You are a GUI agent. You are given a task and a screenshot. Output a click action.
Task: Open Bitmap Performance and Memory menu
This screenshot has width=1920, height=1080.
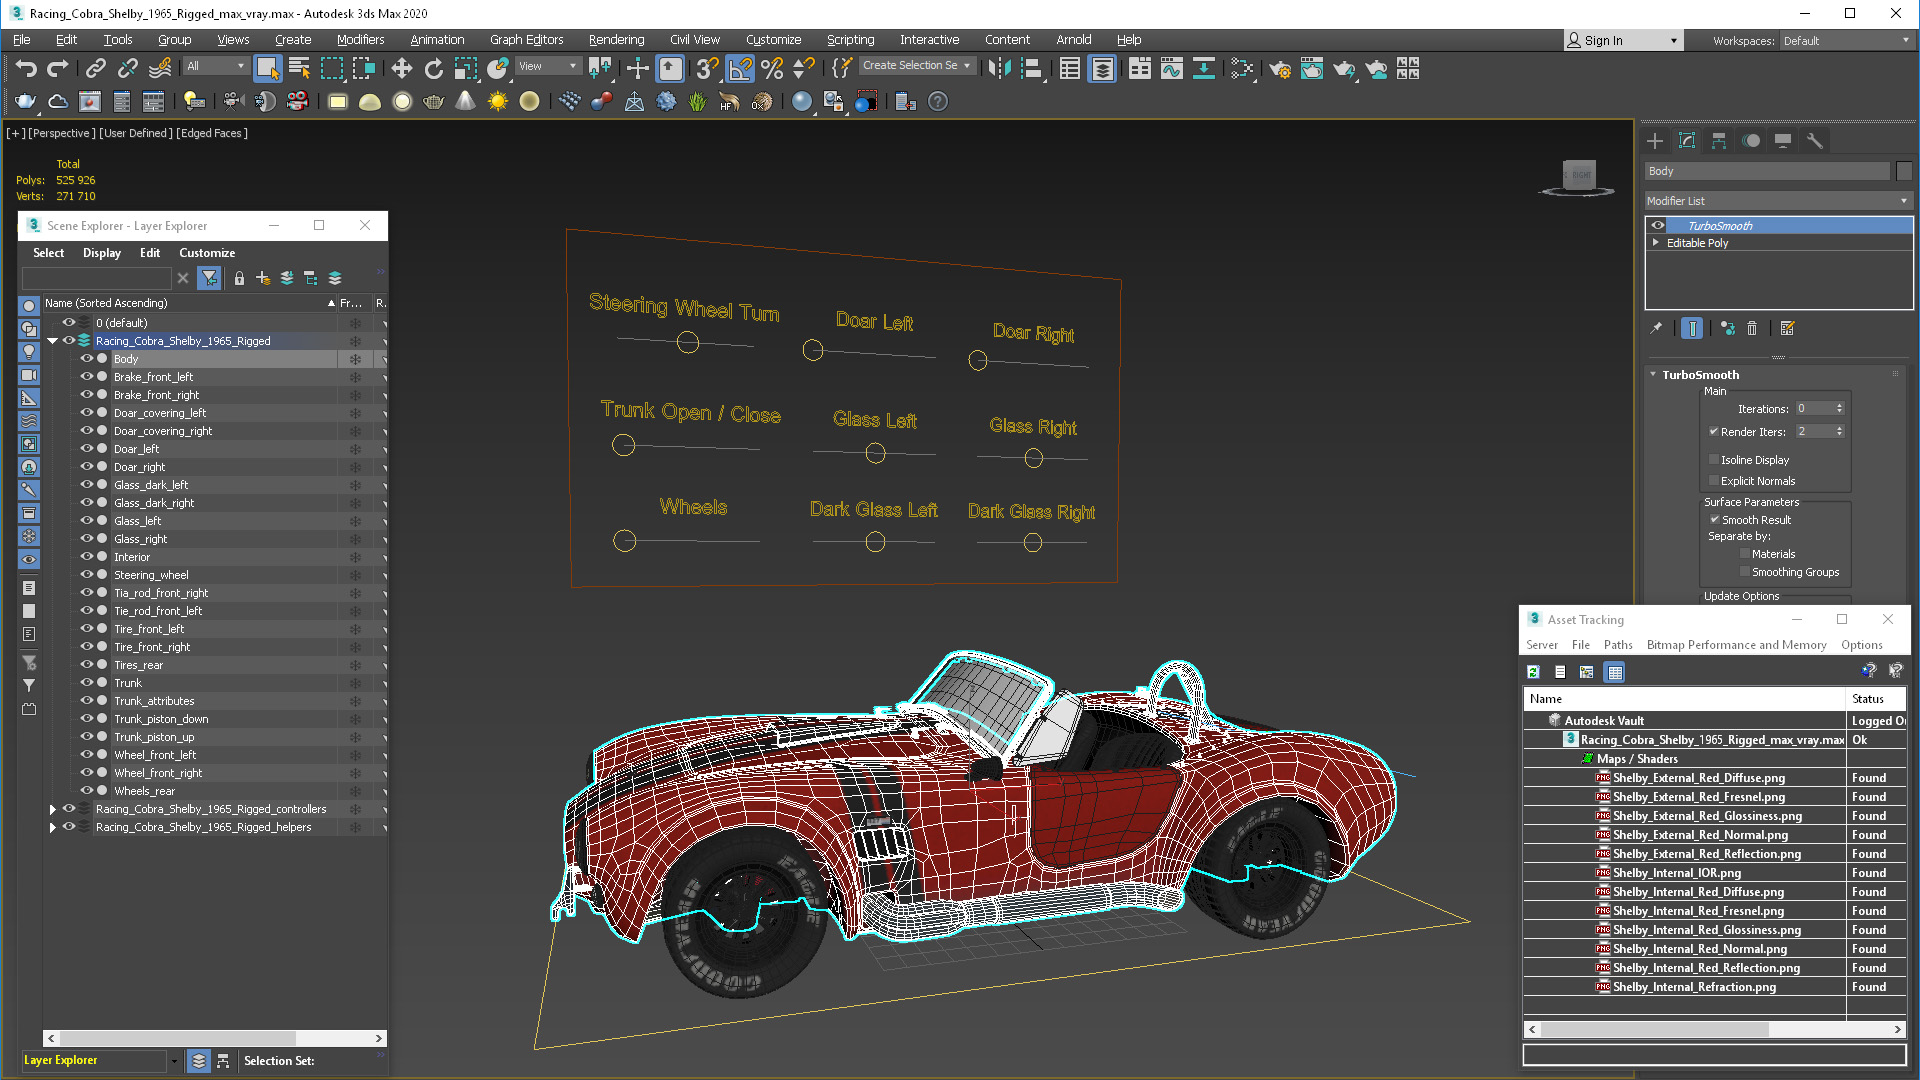pos(1736,645)
